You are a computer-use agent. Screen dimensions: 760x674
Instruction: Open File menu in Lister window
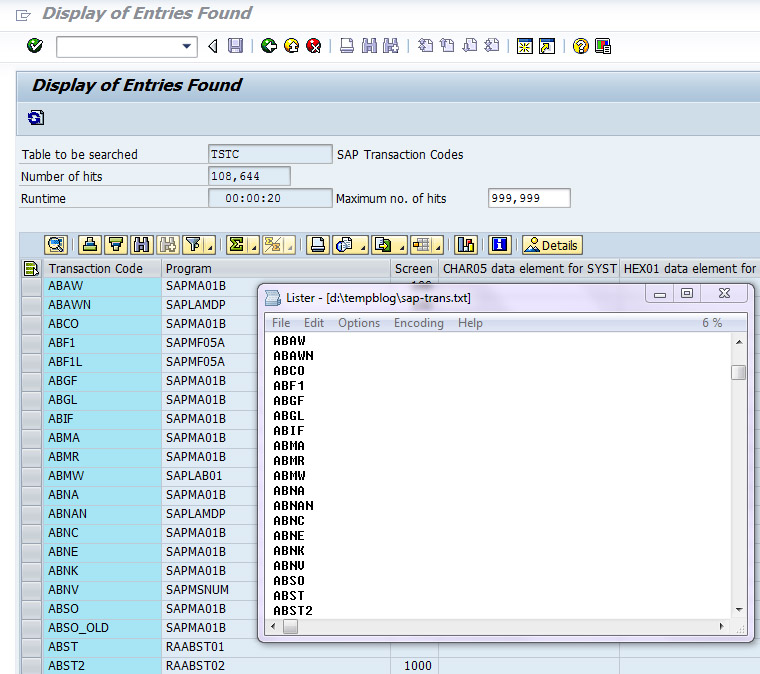281,323
